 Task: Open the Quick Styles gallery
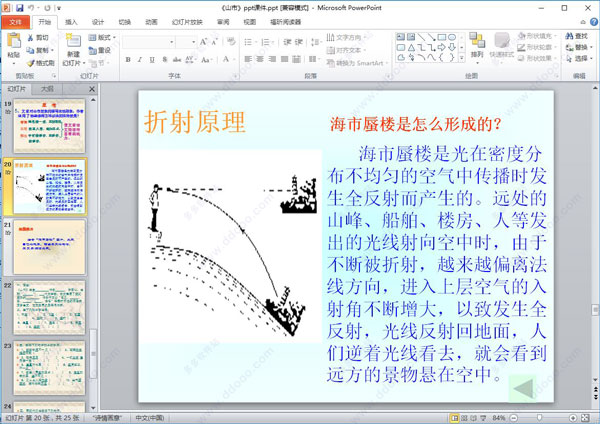pos(502,48)
